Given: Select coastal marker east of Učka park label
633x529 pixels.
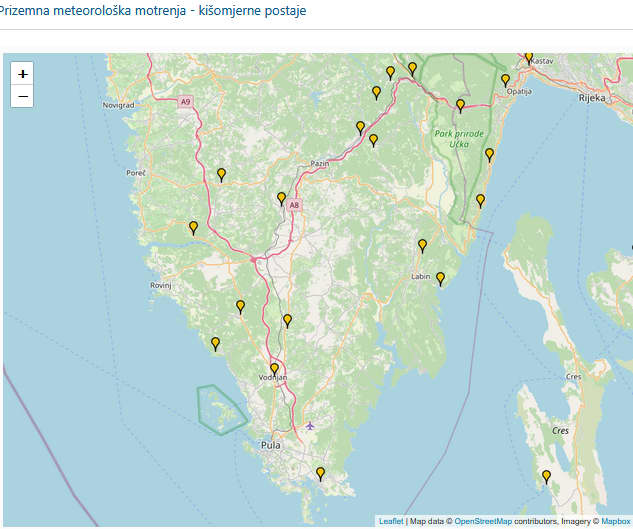Looking at the screenshot, I should (489, 154).
